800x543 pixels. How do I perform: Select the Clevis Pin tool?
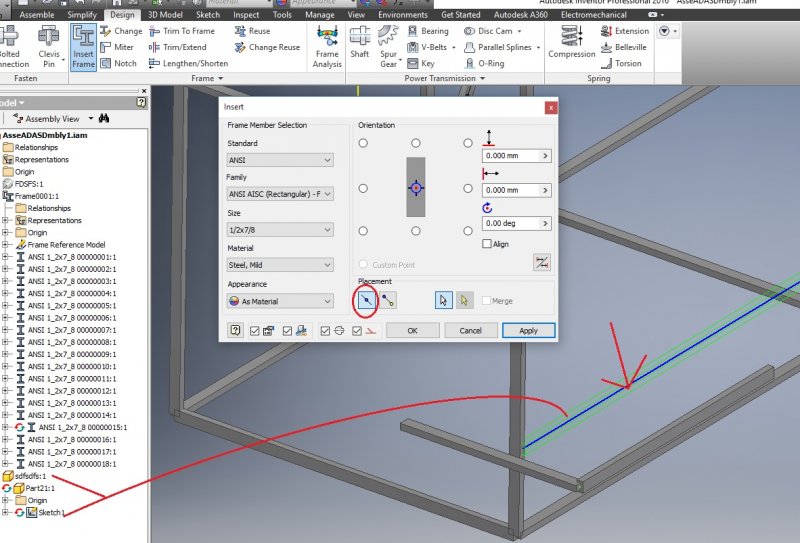point(49,47)
